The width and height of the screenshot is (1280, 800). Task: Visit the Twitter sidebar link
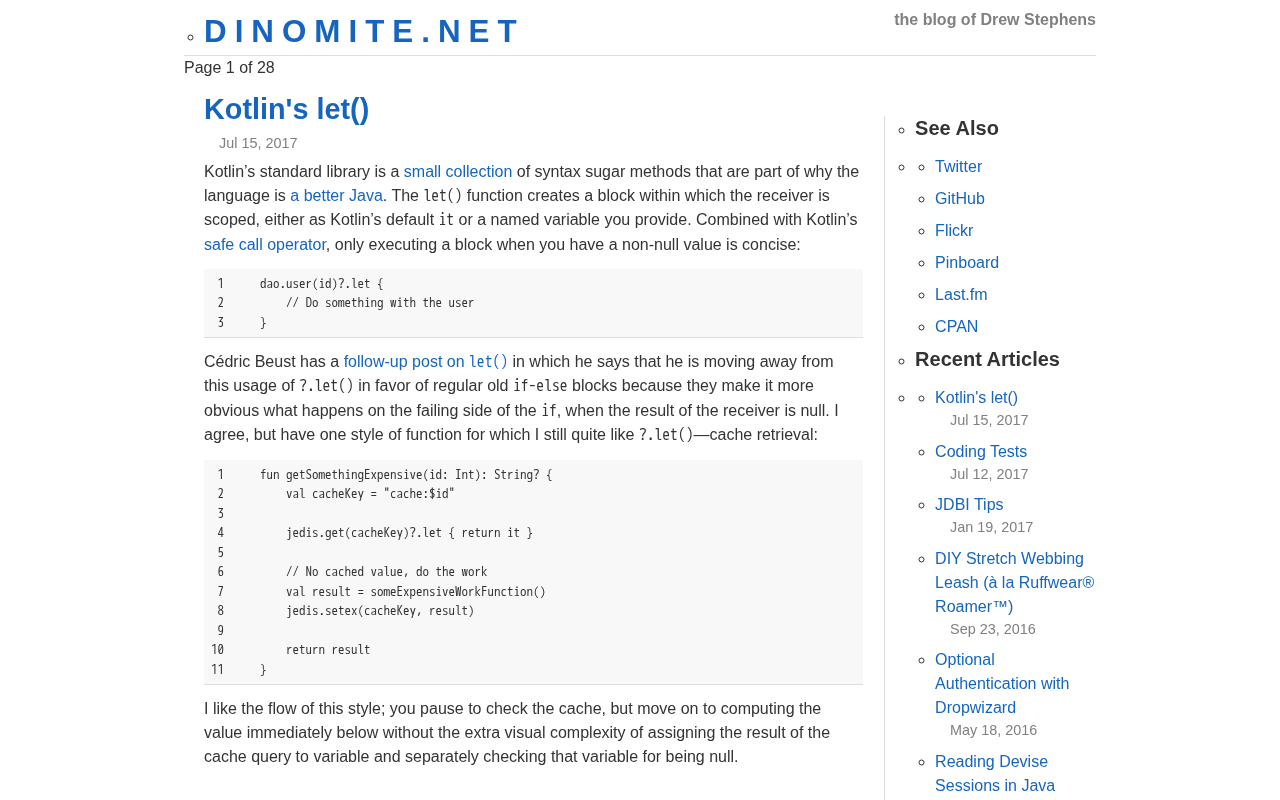click(958, 166)
